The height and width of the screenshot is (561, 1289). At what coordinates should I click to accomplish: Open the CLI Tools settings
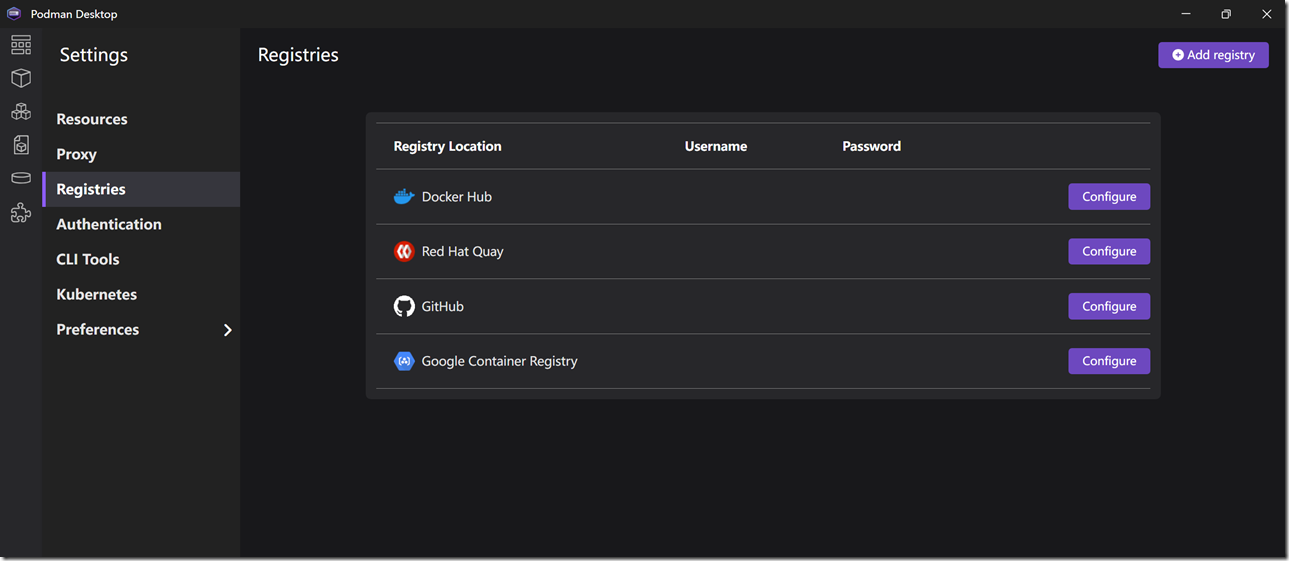[88, 259]
